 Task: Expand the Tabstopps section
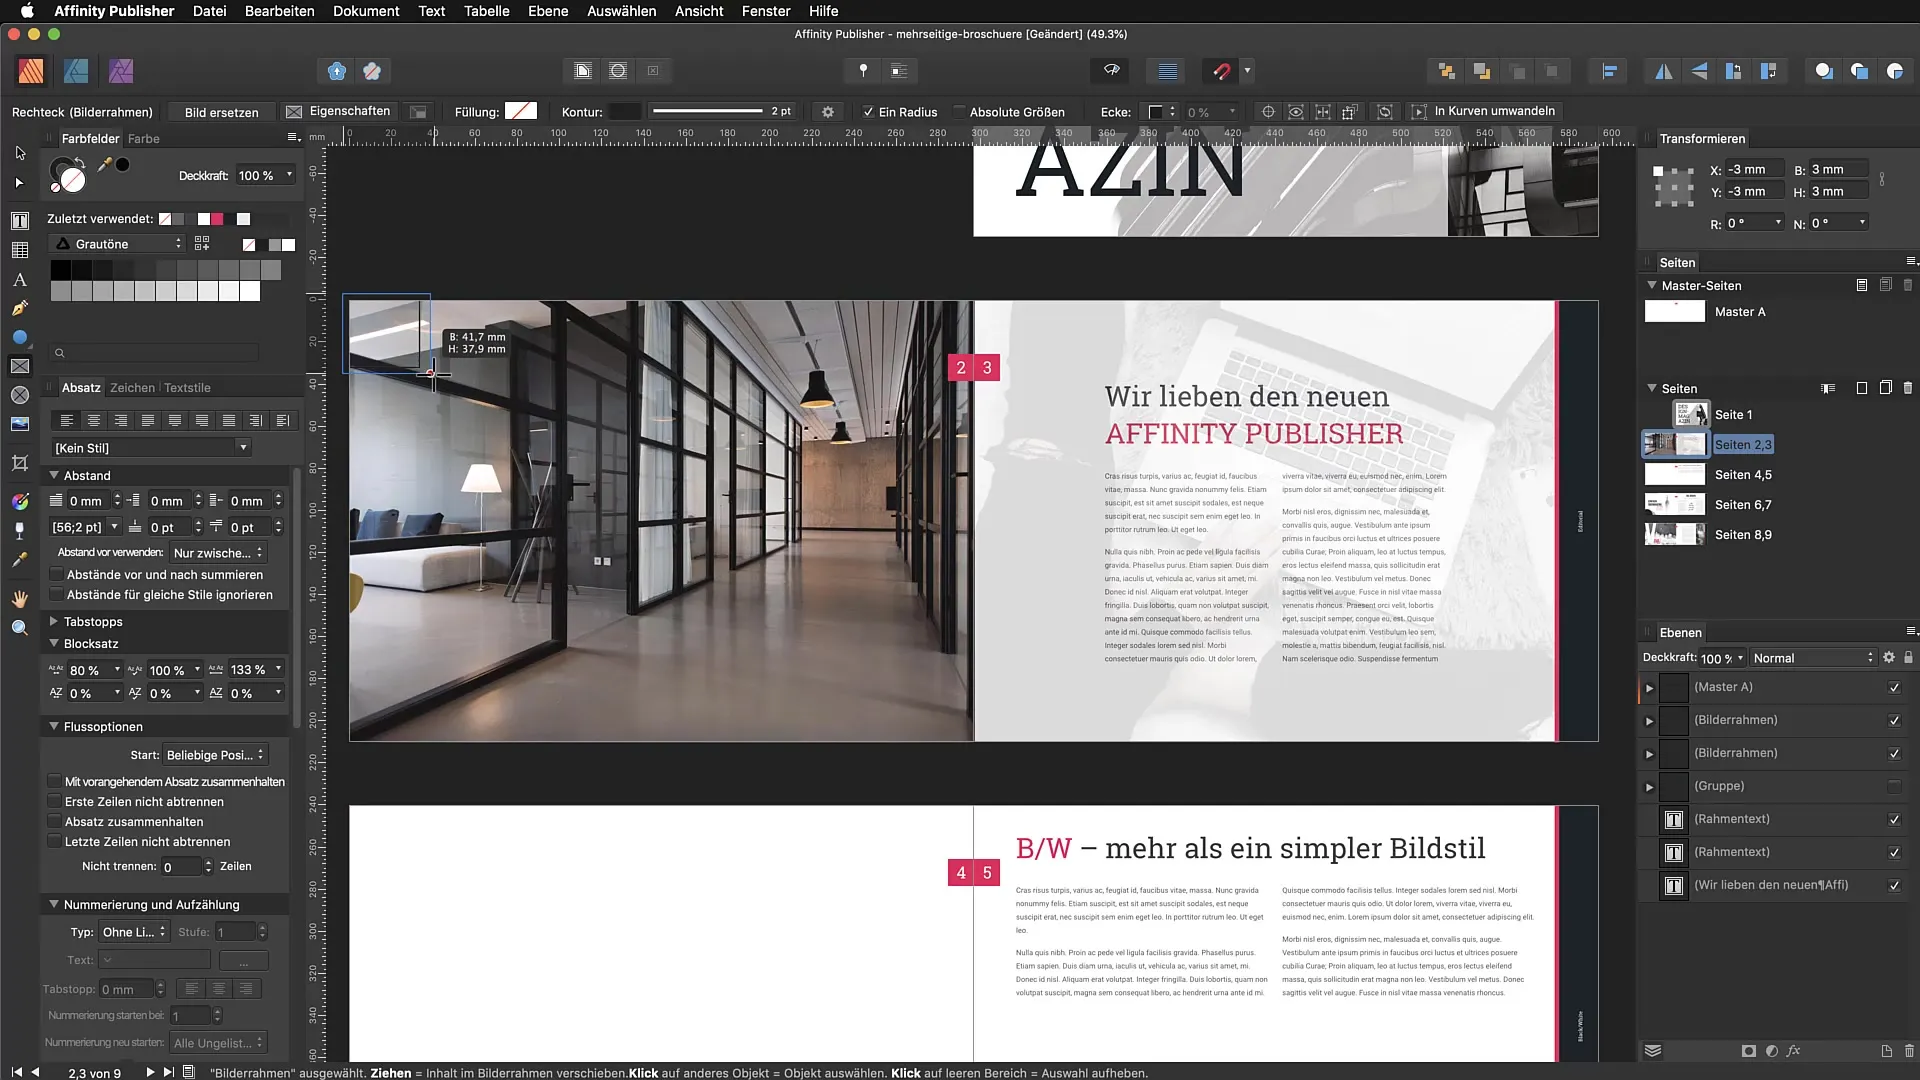click(54, 621)
